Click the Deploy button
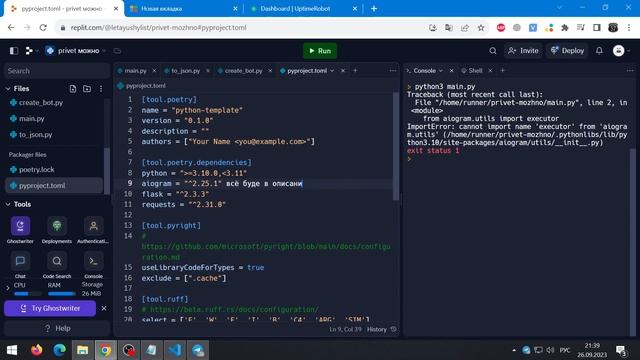This screenshot has width=640, height=360. pos(567,51)
